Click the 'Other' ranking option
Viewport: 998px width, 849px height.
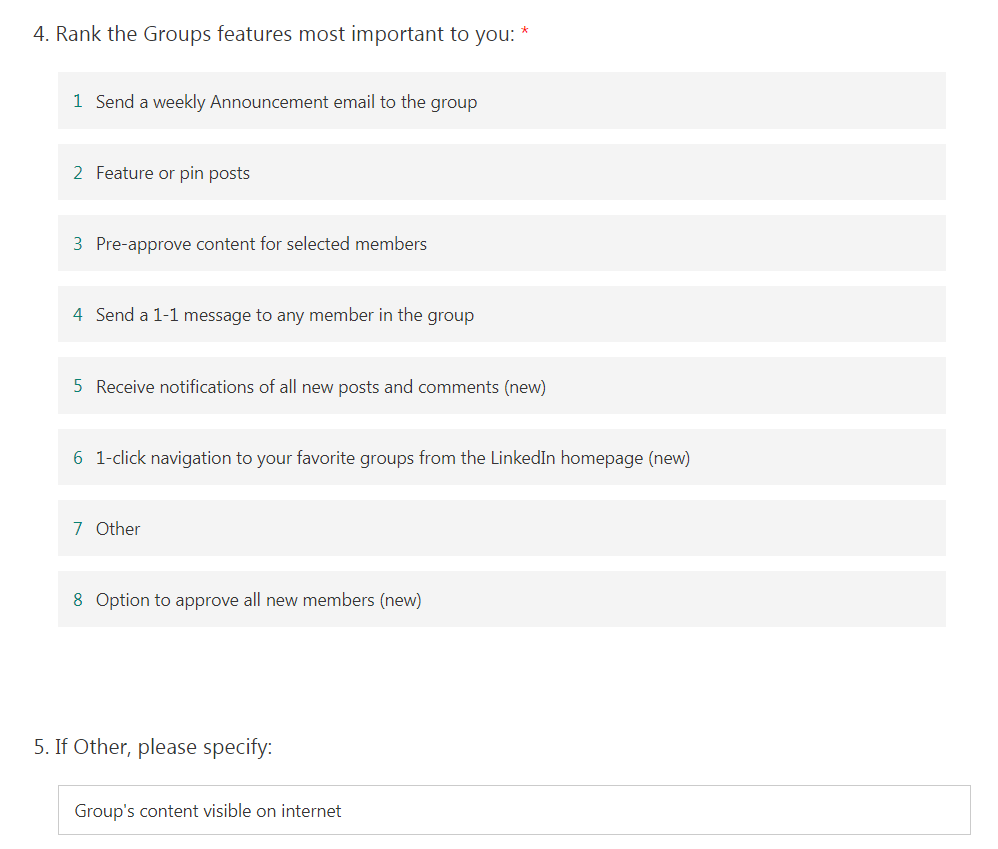[502, 528]
